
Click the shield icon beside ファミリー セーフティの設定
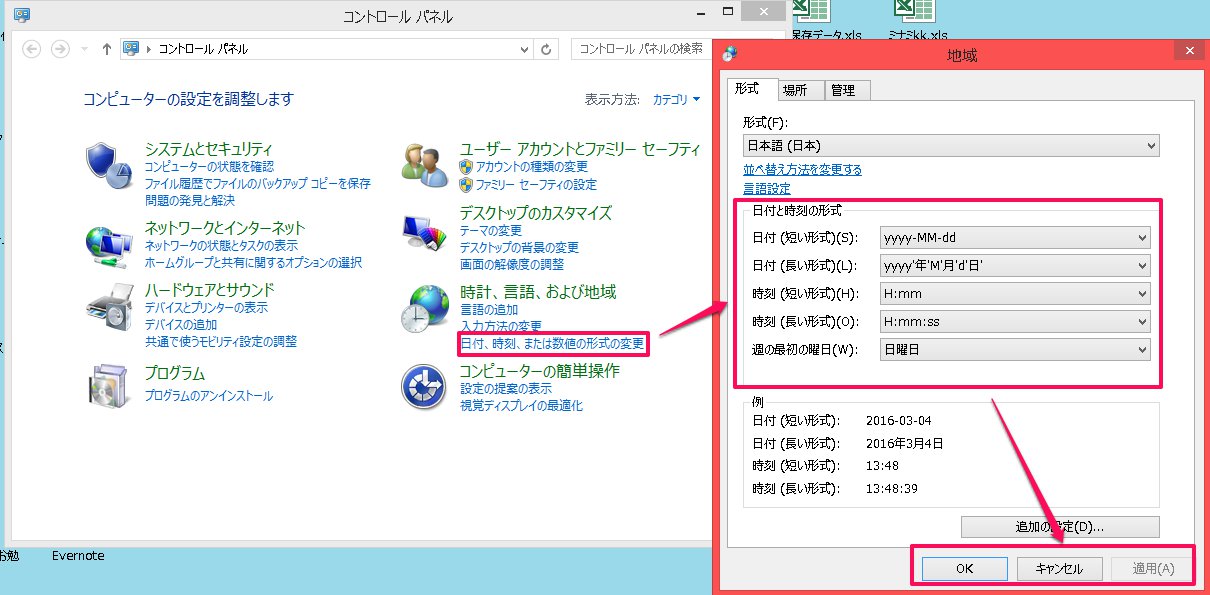(466, 184)
